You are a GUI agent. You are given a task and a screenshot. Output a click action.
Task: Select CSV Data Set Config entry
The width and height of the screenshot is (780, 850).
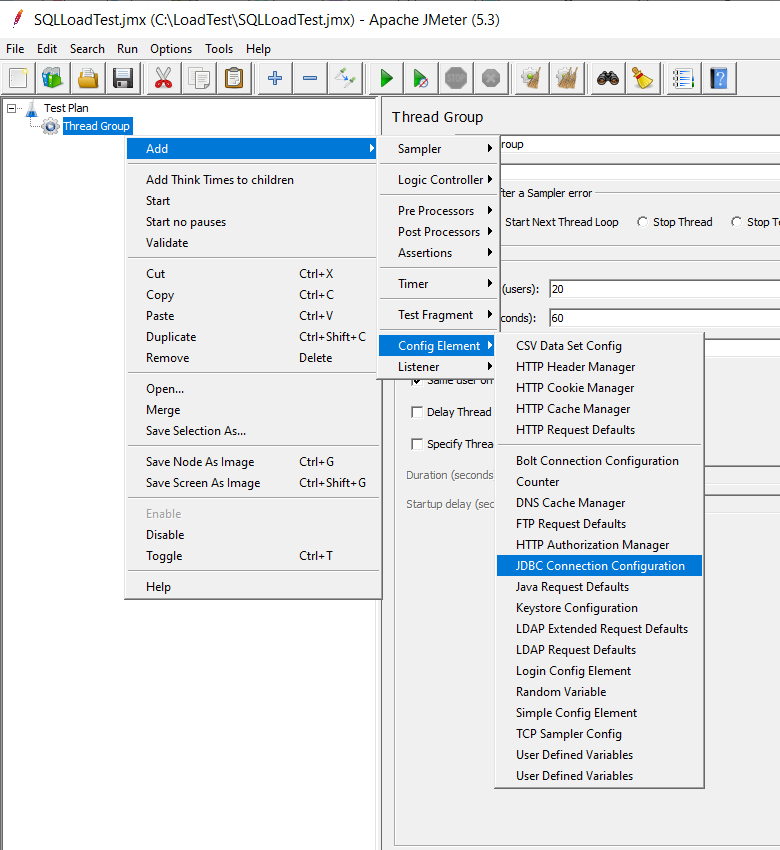click(x=568, y=346)
